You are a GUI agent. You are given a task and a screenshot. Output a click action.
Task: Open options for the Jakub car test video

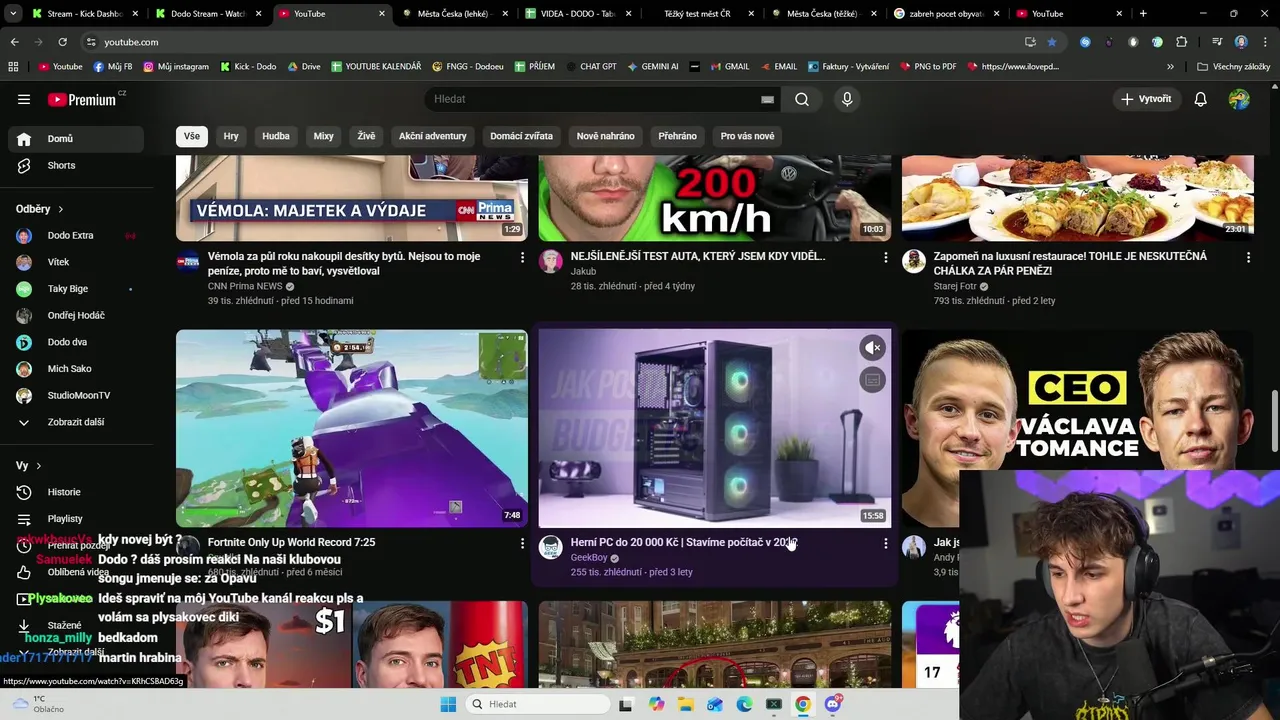click(x=885, y=257)
